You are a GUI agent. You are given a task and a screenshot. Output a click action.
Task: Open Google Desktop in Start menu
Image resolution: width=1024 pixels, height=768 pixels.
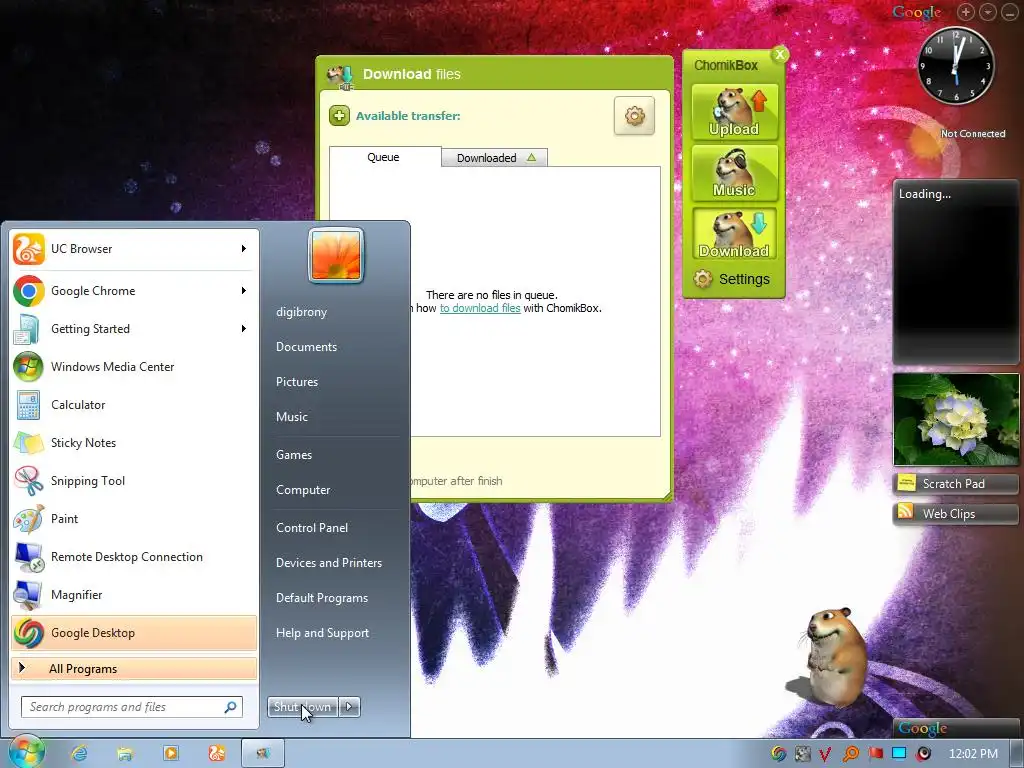[134, 633]
